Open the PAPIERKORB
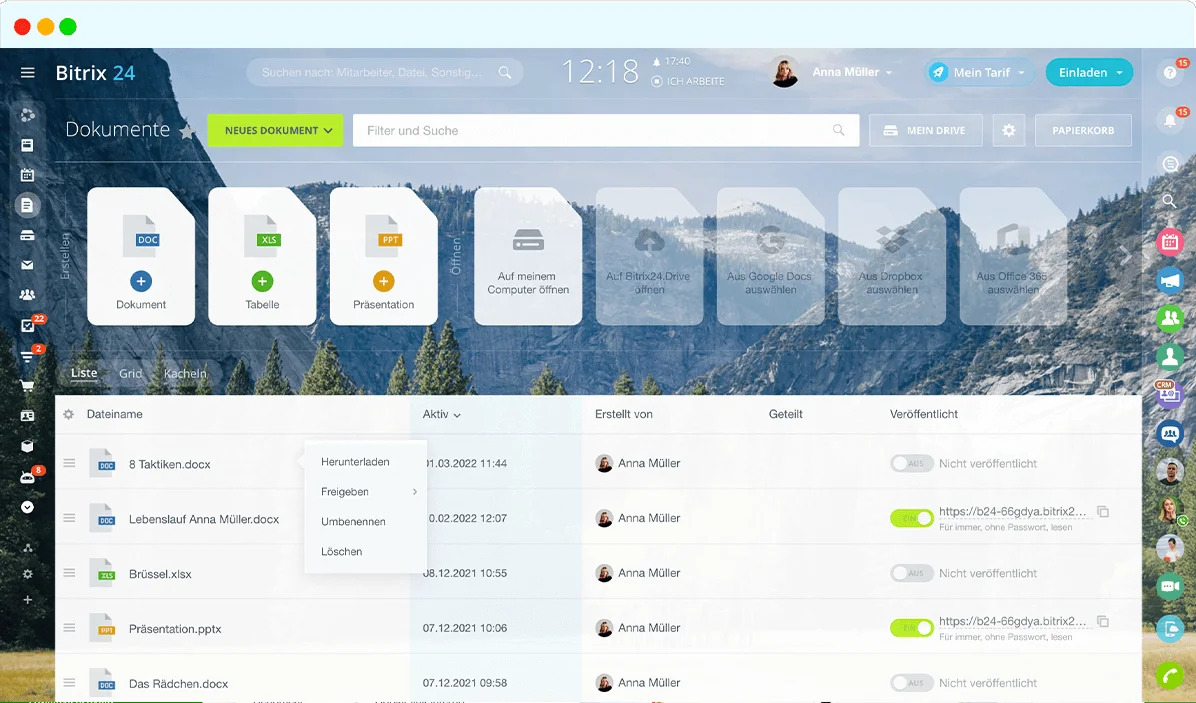 (1083, 130)
